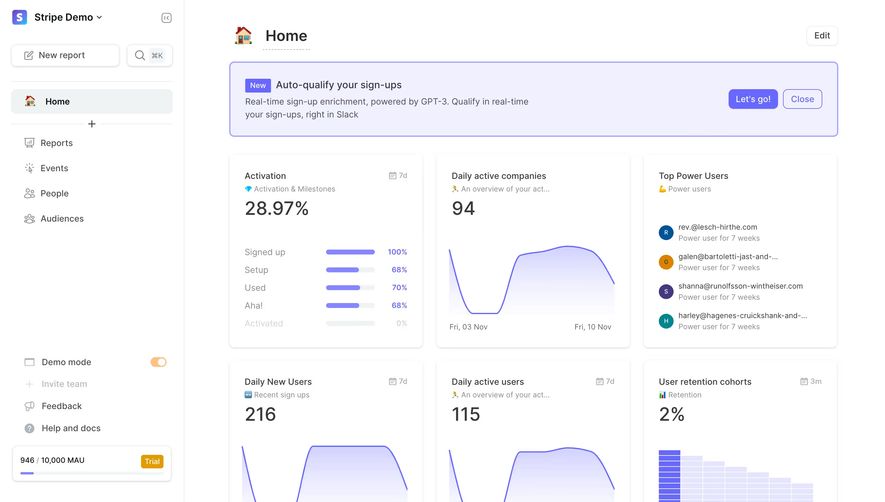This screenshot has width=885, height=502.
Task: Click the Aha! funnel row label
Action: [x=253, y=305]
